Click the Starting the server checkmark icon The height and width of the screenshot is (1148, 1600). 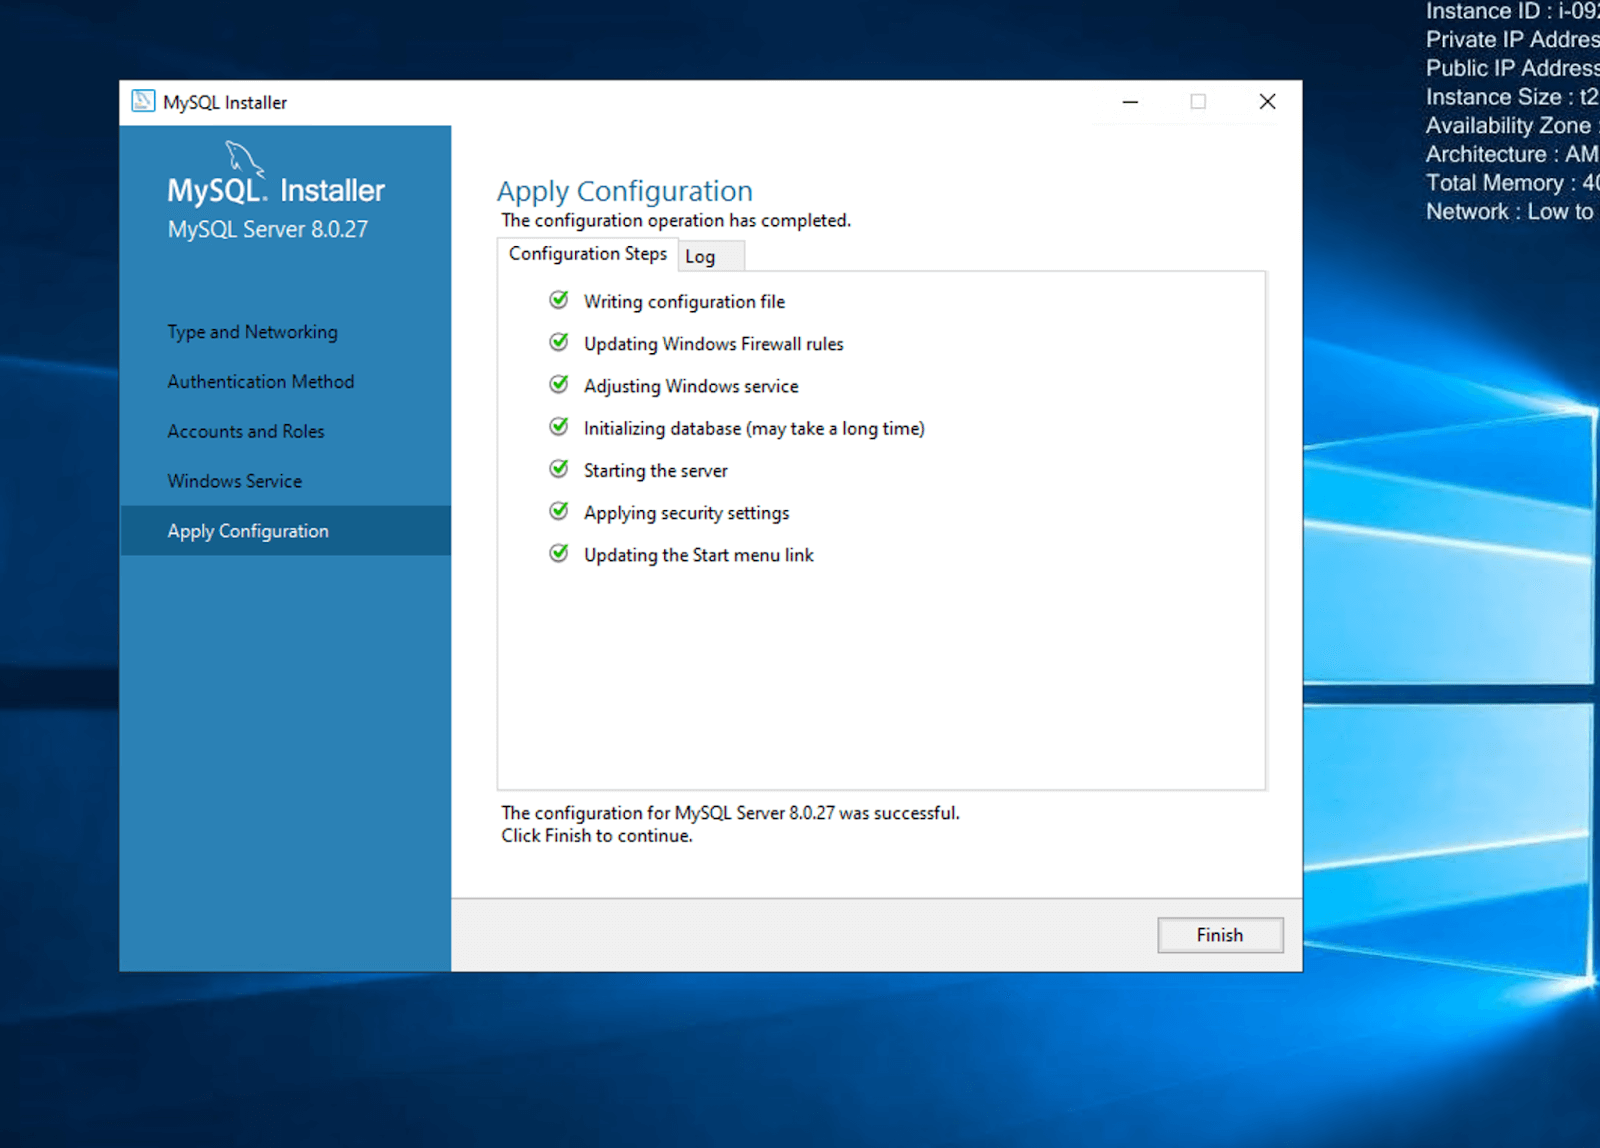click(559, 469)
